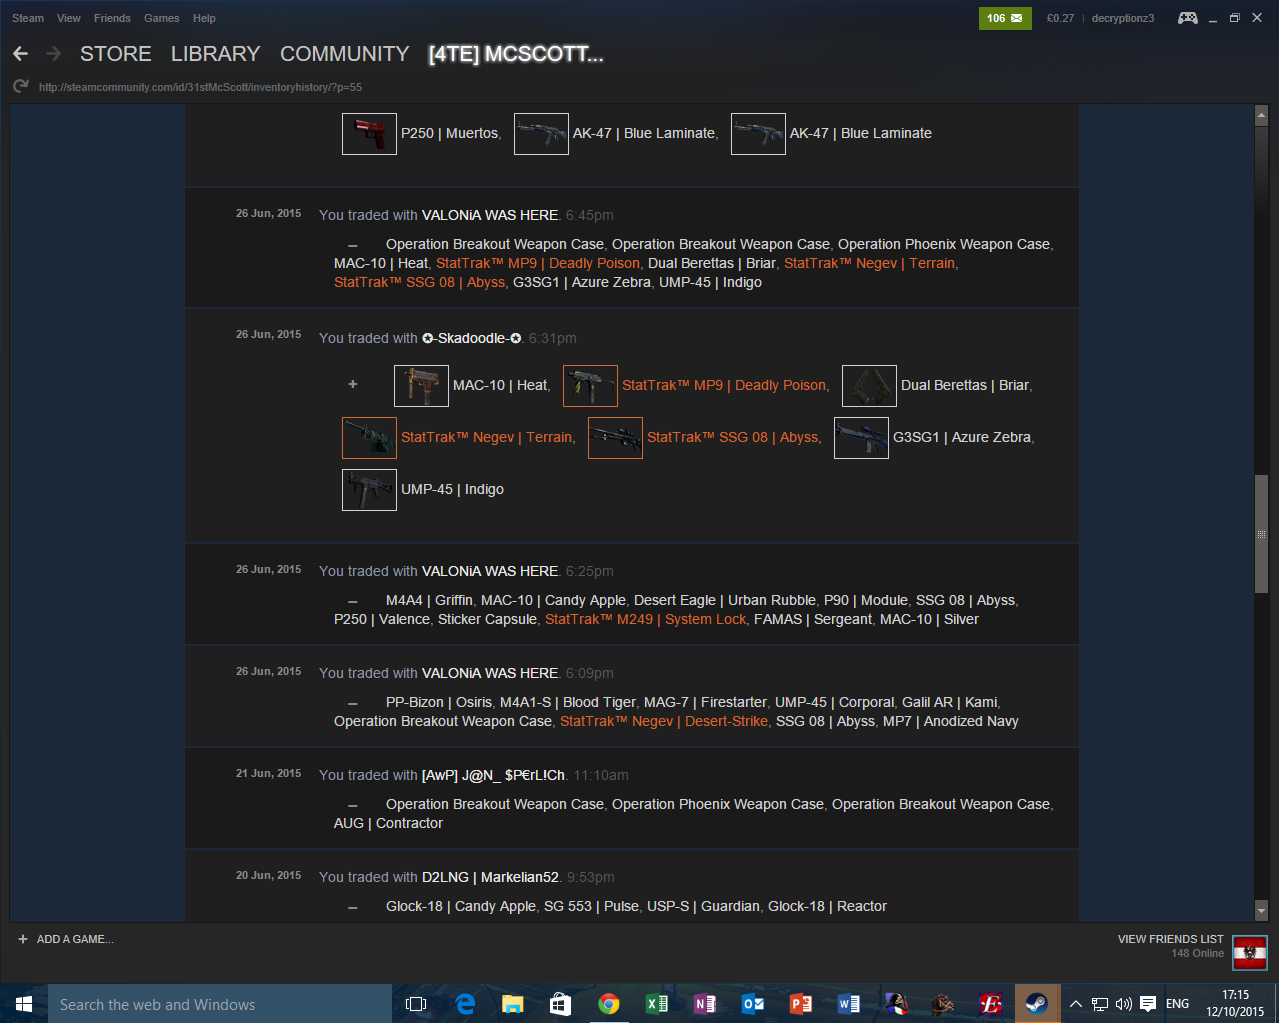Click the MAC-10 Heat weapon image
1279x1023 pixels.
pos(421,386)
